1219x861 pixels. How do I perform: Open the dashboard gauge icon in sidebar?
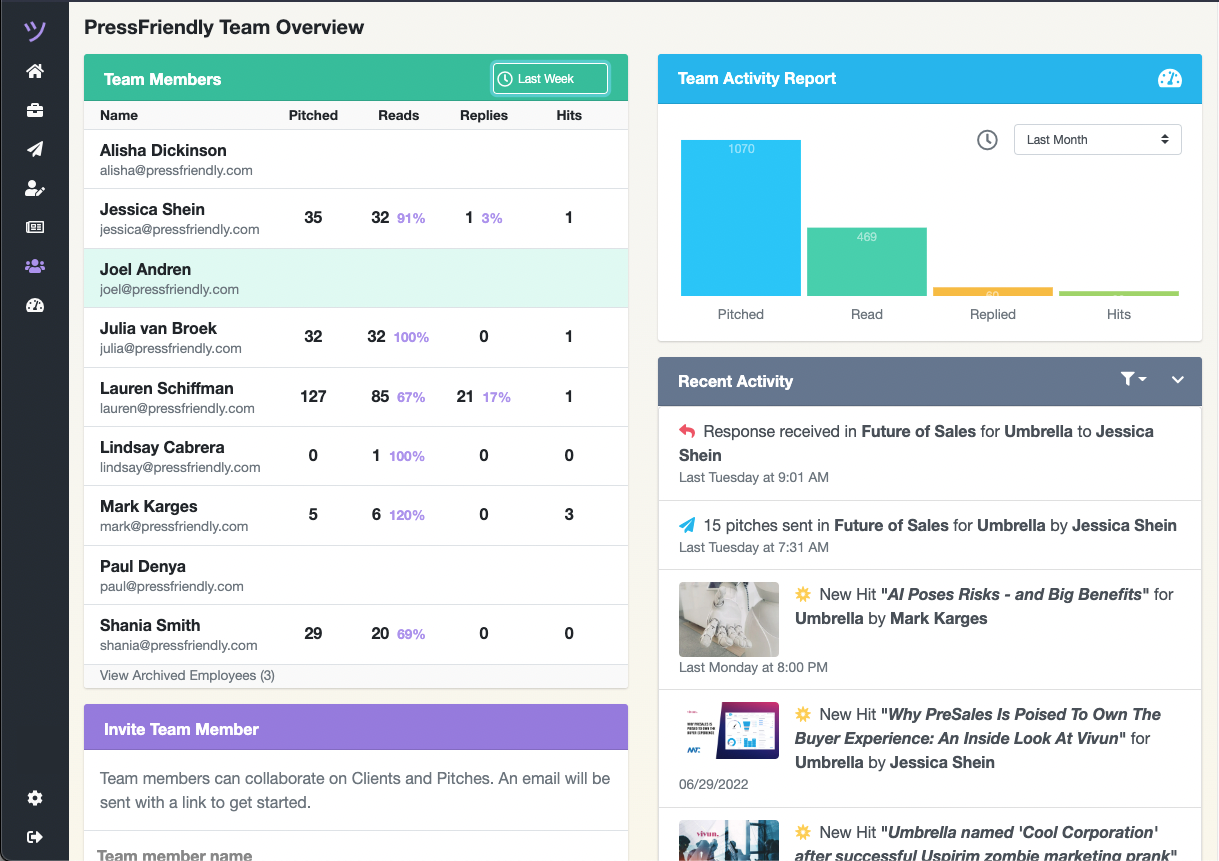(34, 305)
